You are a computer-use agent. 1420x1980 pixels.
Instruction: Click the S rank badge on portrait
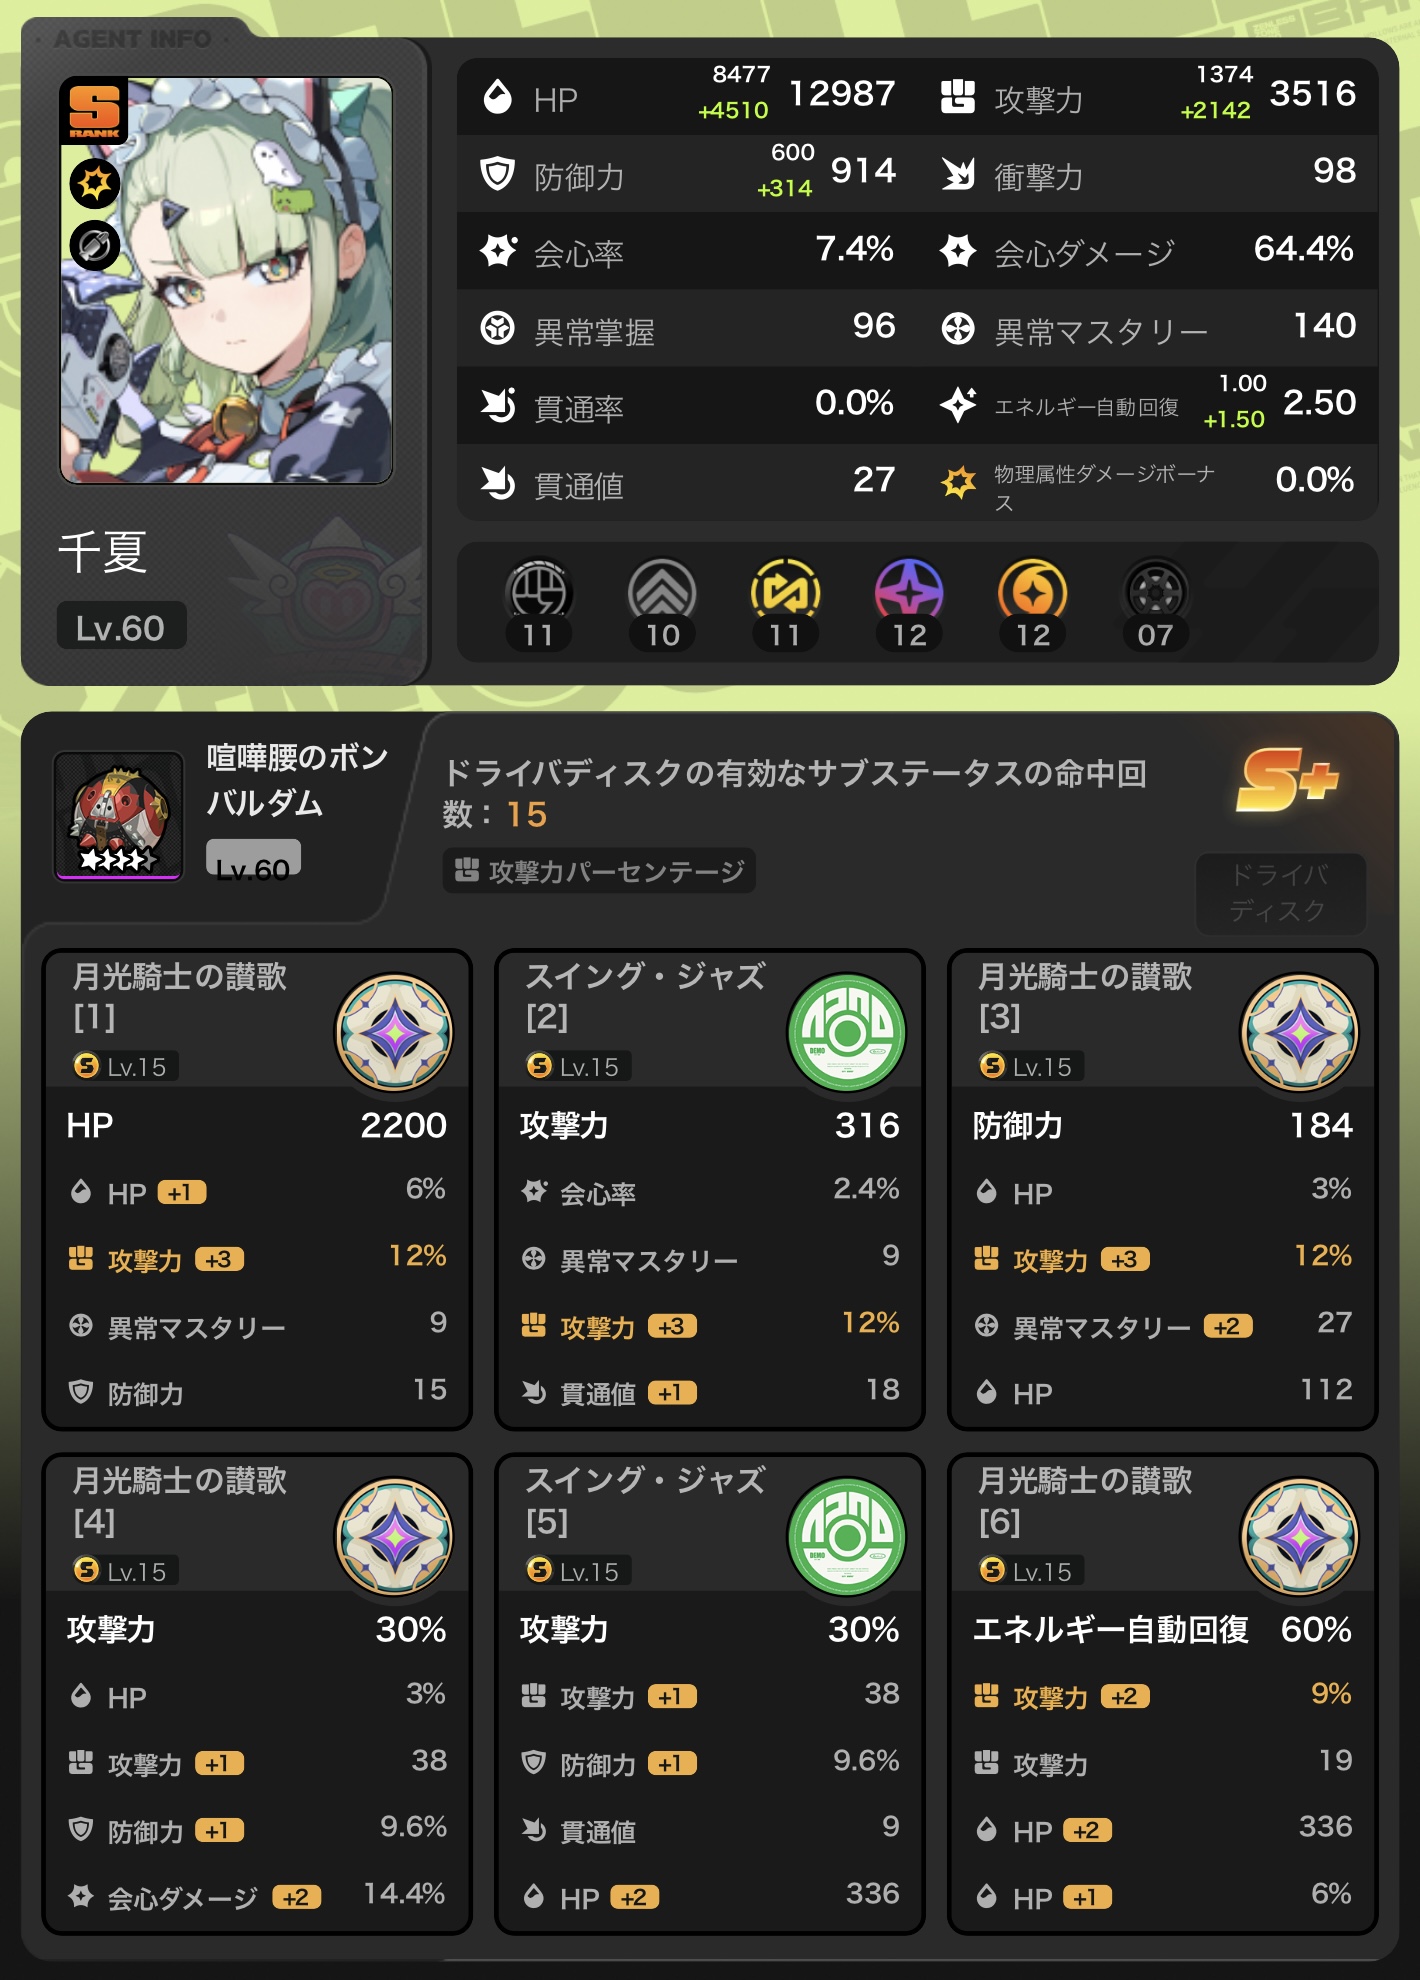[x=94, y=111]
